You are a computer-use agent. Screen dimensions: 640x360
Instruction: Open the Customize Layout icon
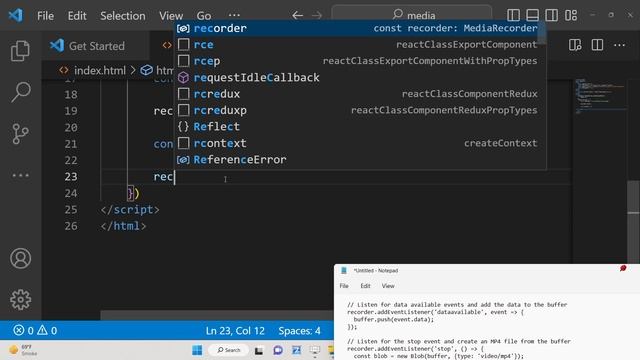tap(571, 15)
